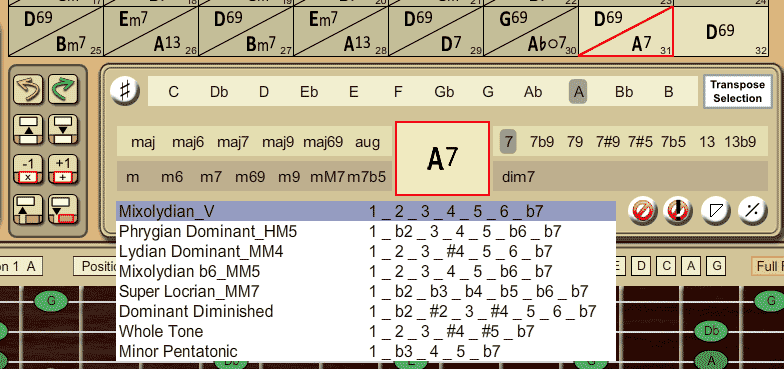Viewport: 784px width, 369px height.
Task: Select Whole Tone scale option
Action: (x=366, y=331)
